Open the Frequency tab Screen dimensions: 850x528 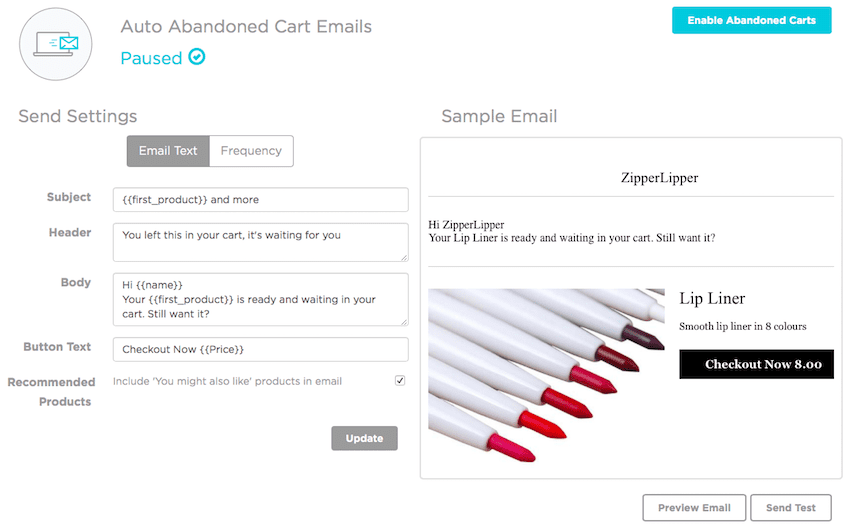click(251, 151)
